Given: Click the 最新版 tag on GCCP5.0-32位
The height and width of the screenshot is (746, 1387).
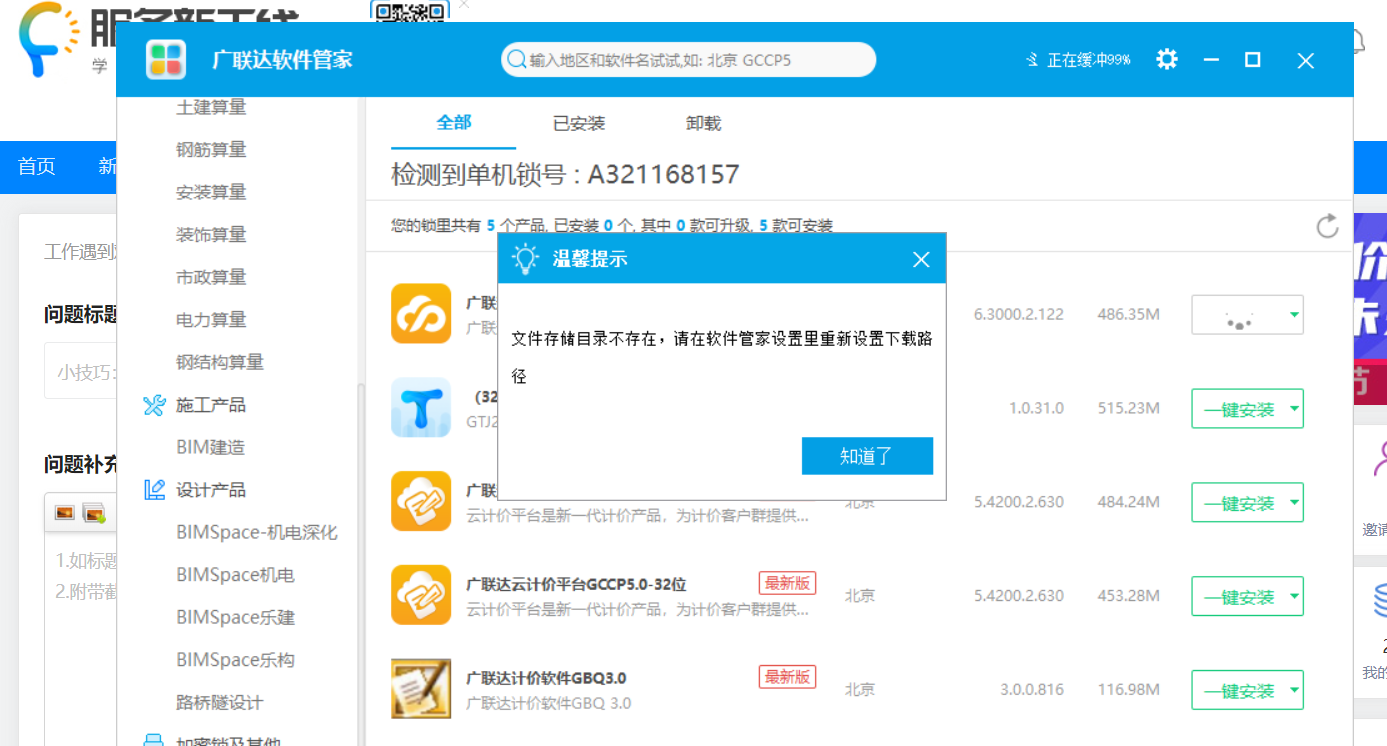Looking at the screenshot, I should point(787,583).
